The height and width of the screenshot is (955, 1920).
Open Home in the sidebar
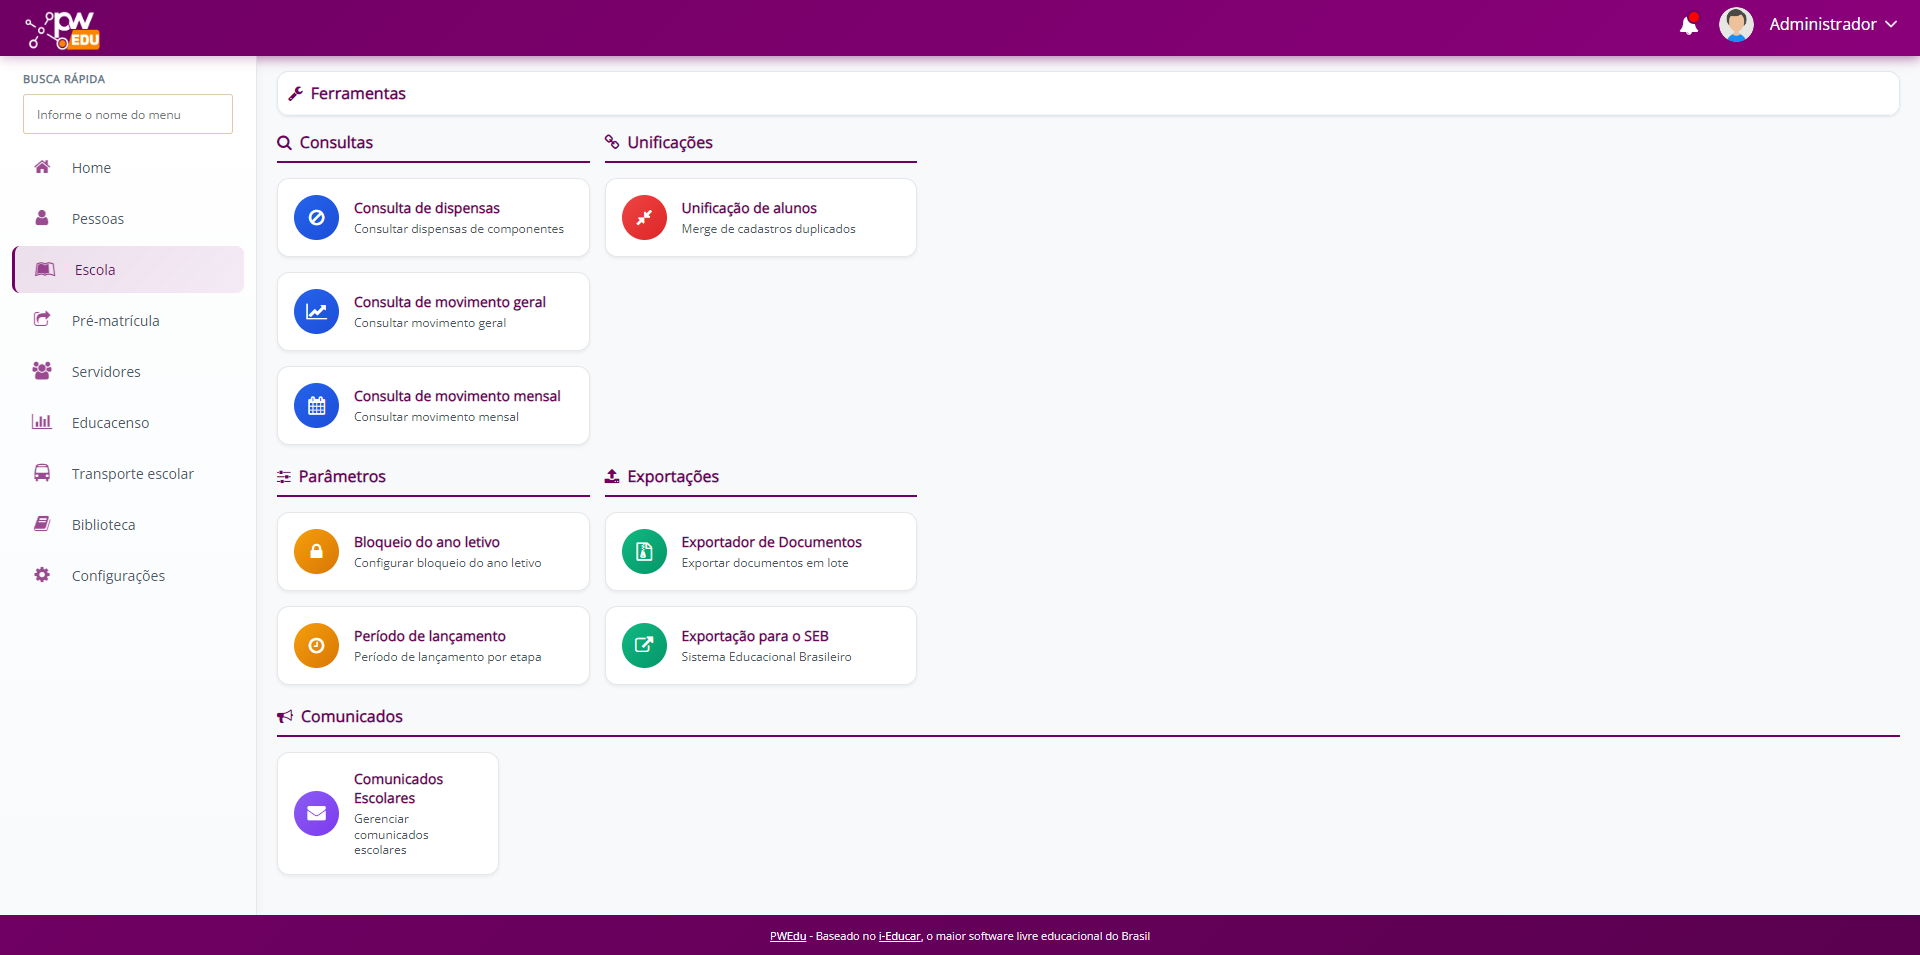tap(91, 168)
